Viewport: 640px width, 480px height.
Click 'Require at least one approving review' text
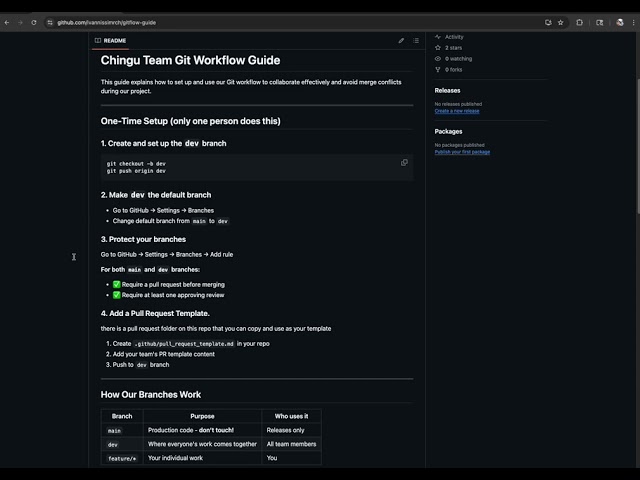point(173,295)
